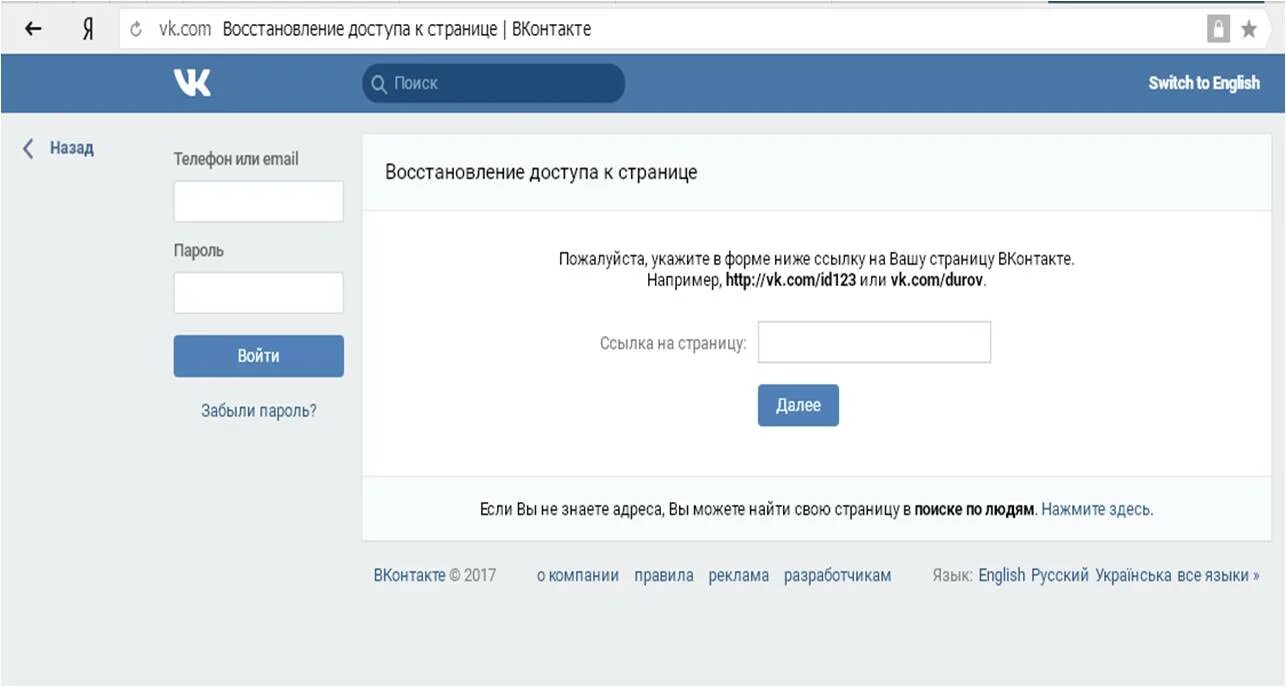Viewport: 1286px width, 687px height.
Task: Click bold text поиске по людям
Action: point(974,509)
